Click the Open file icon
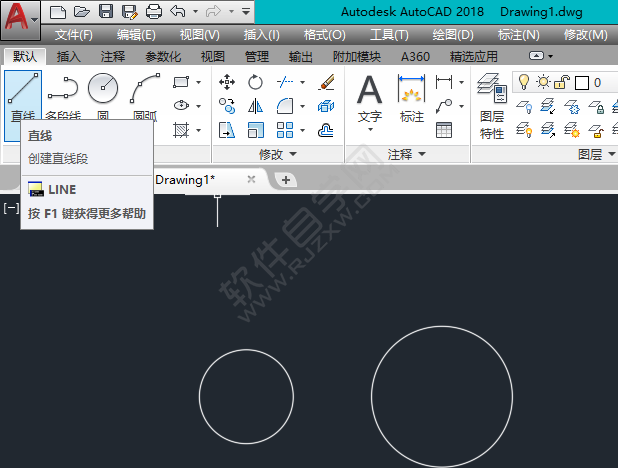The width and height of the screenshot is (618, 468). [82, 12]
